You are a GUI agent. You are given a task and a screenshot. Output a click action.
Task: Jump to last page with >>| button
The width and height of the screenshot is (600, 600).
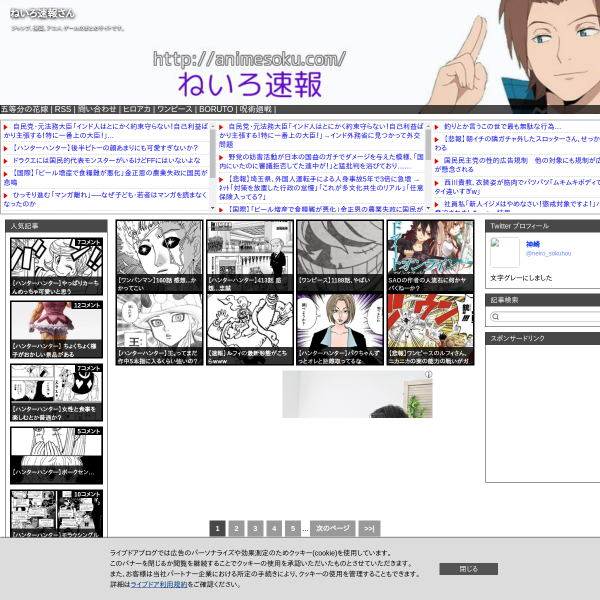click(x=369, y=528)
